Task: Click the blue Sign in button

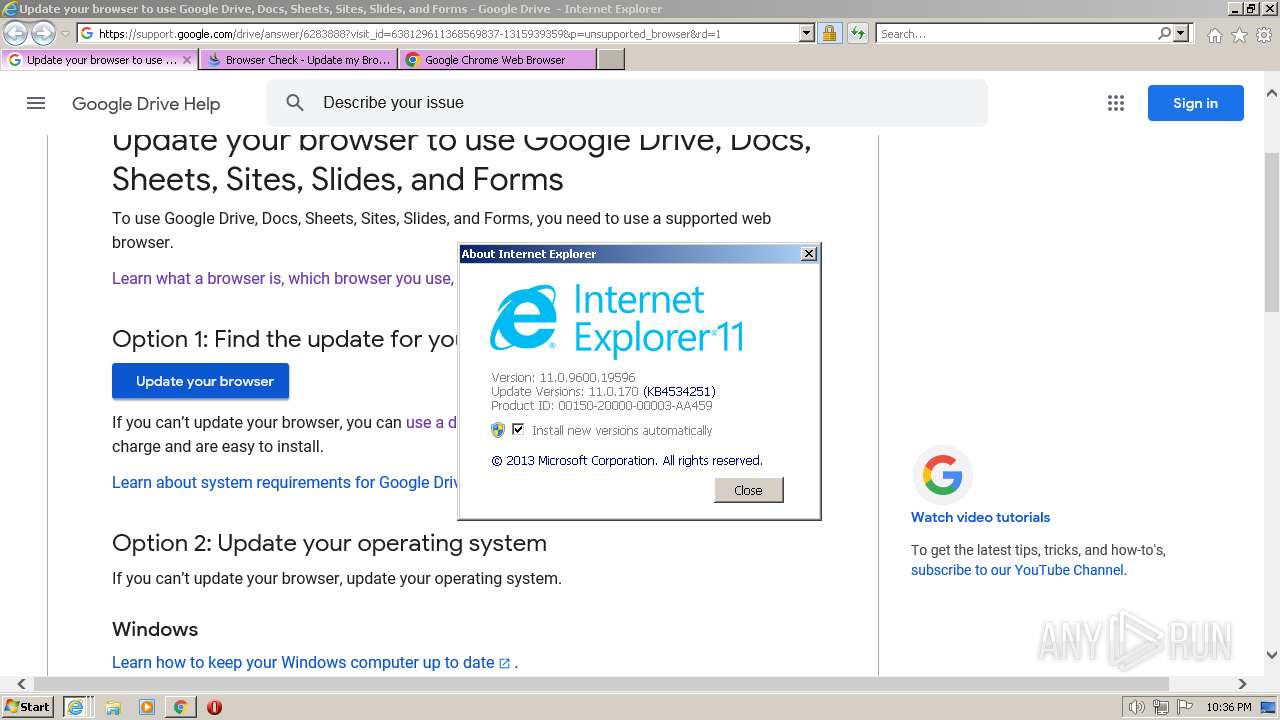Action: 1195,103
